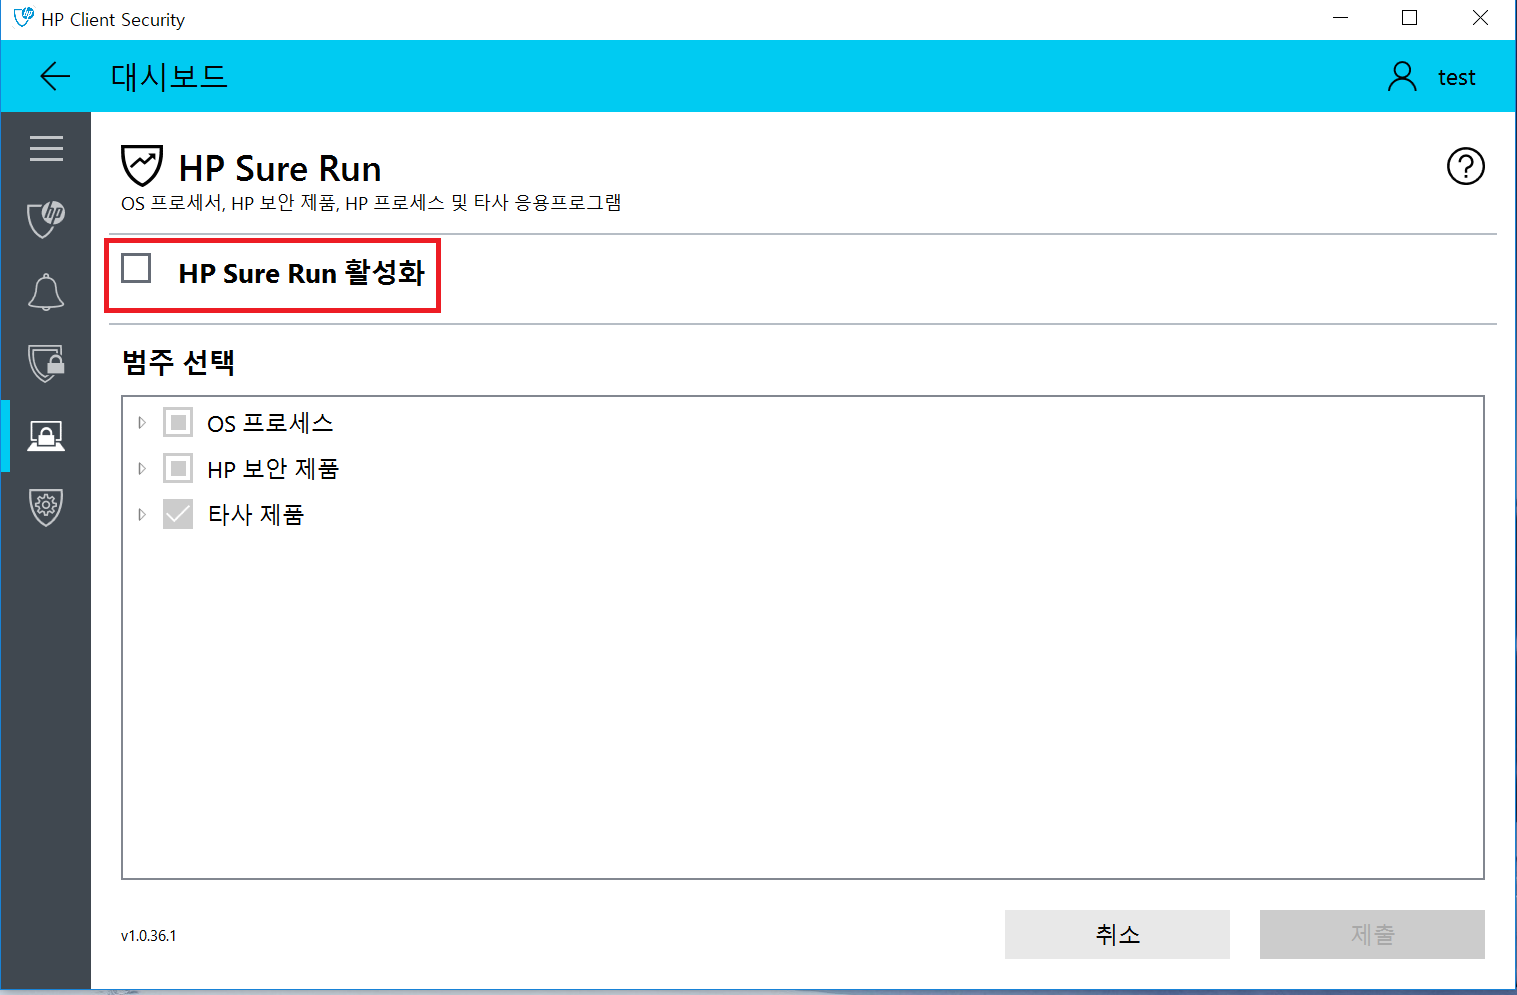
Task: Maximize the HP Client Security window
Action: click(1410, 18)
